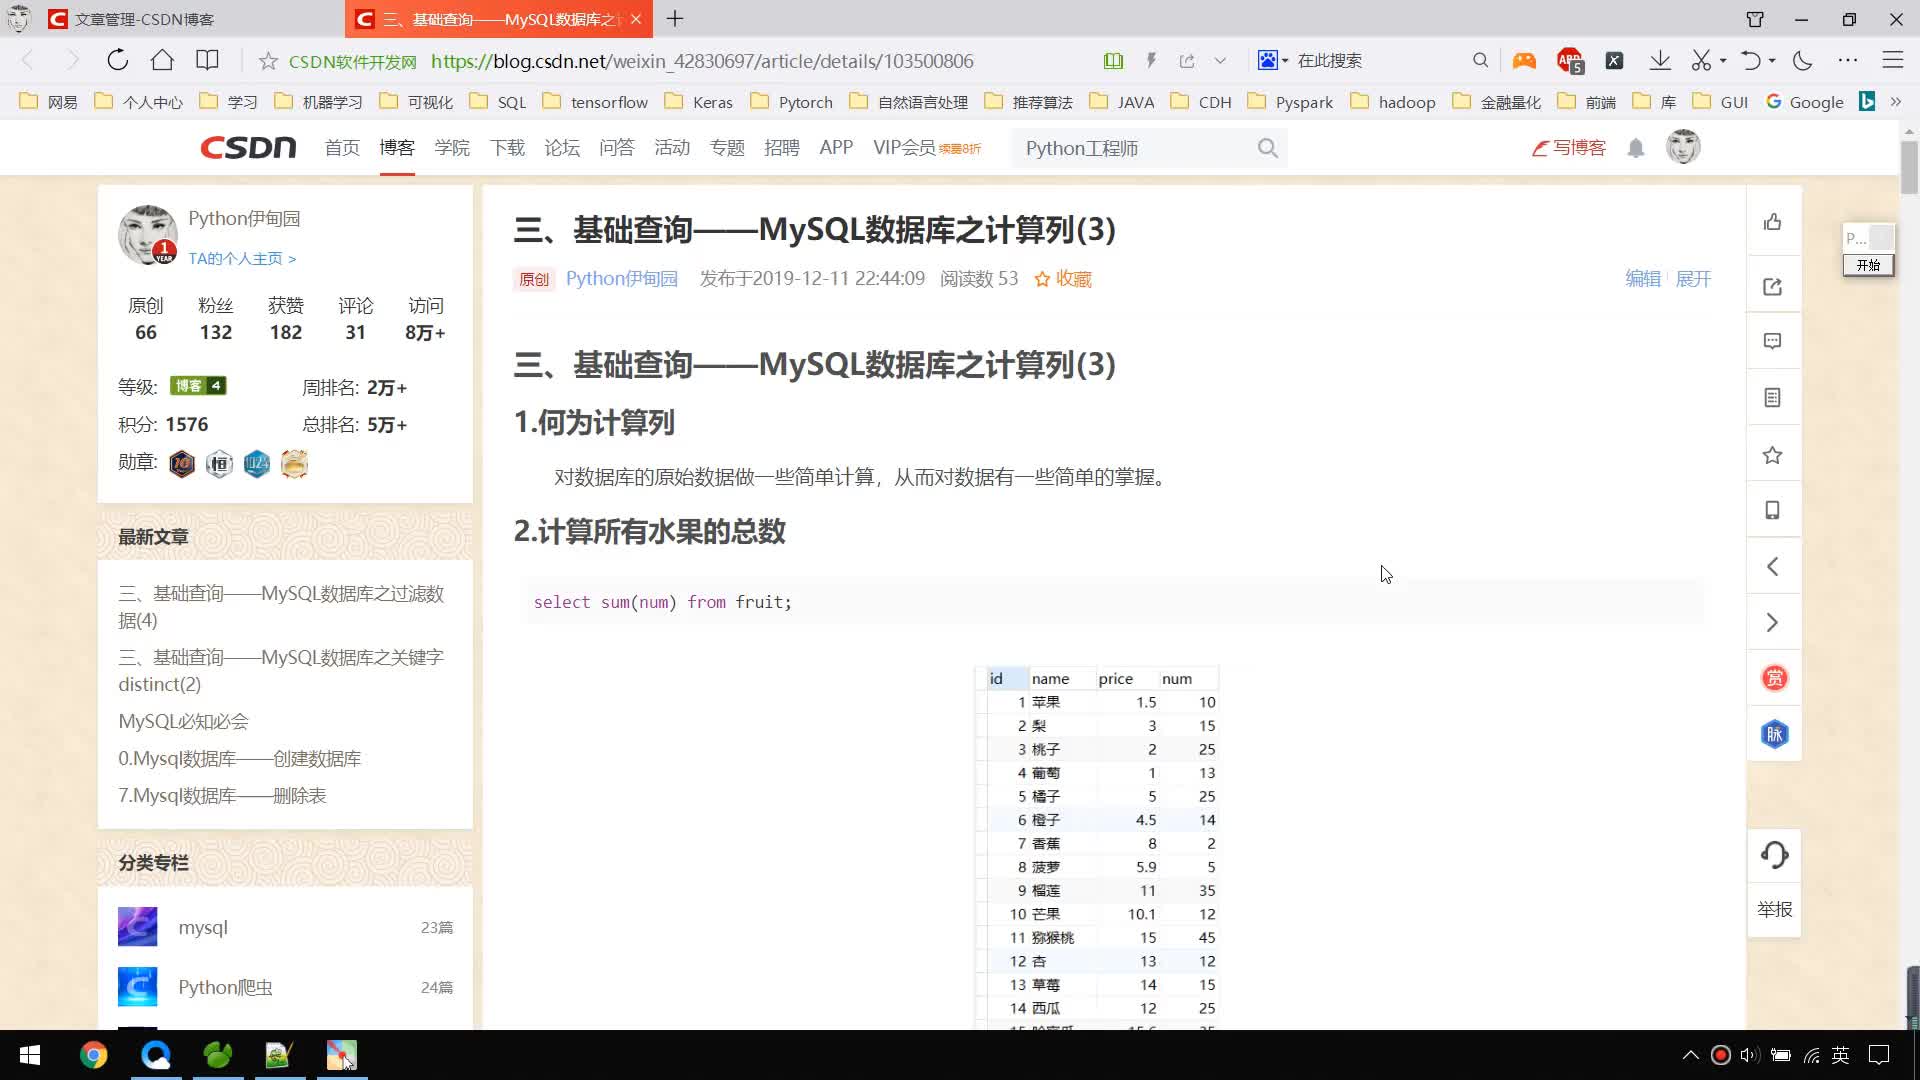The height and width of the screenshot is (1080, 1920).
Task: Expand the bookmarks overflow chevron
Action: pyautogui.click(x=1896, y=102)
